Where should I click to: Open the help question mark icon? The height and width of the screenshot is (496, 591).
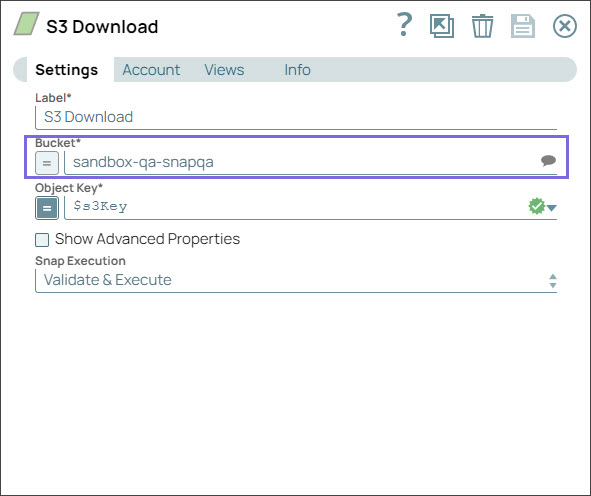click(x=404, y=25)
